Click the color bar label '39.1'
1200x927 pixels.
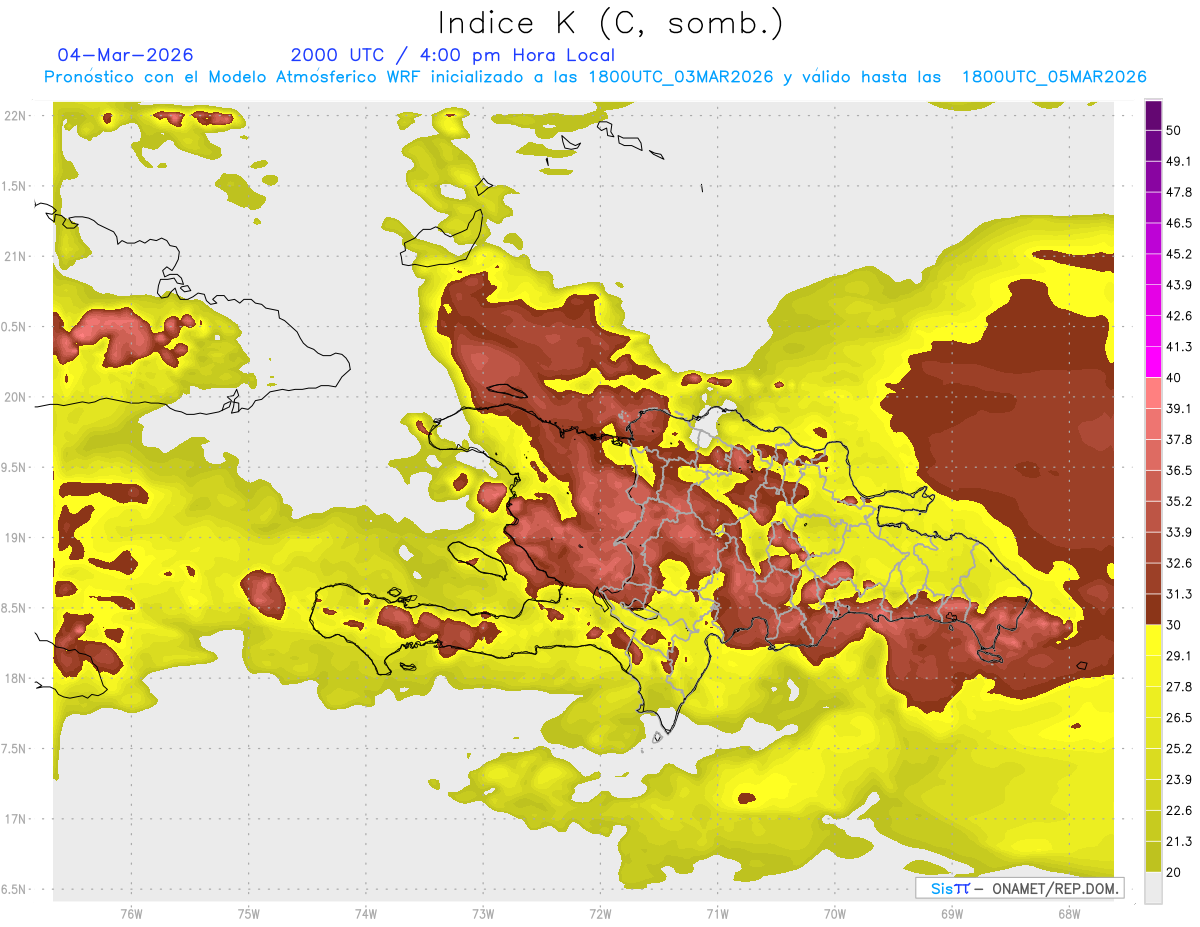1179,409
